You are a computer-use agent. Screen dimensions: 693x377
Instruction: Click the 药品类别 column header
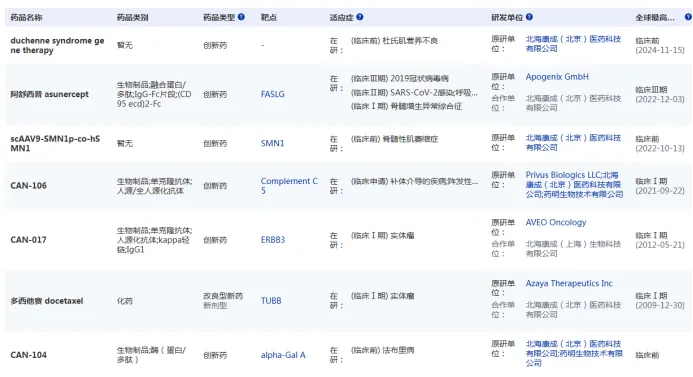coord(133,18)
